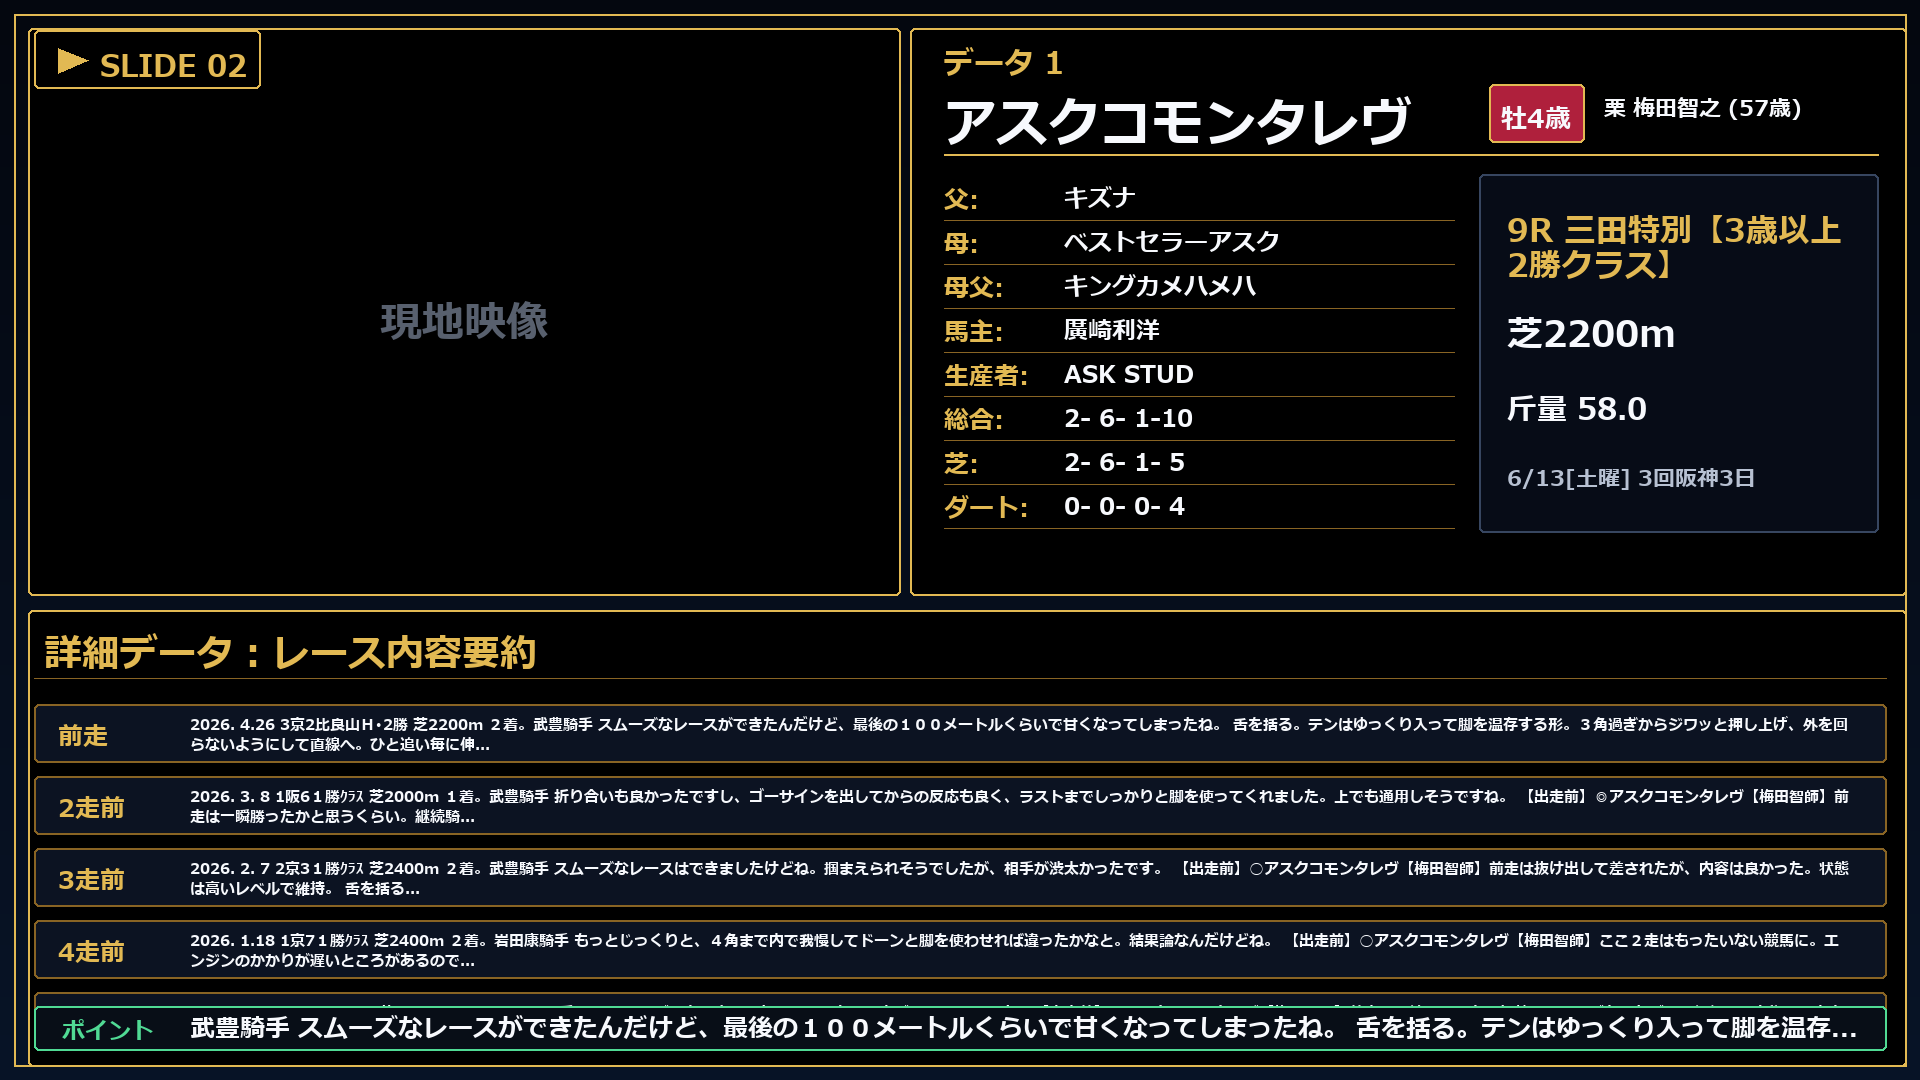Select the 前走 race row
The image size is (1920, 1080).
(960, 734)
